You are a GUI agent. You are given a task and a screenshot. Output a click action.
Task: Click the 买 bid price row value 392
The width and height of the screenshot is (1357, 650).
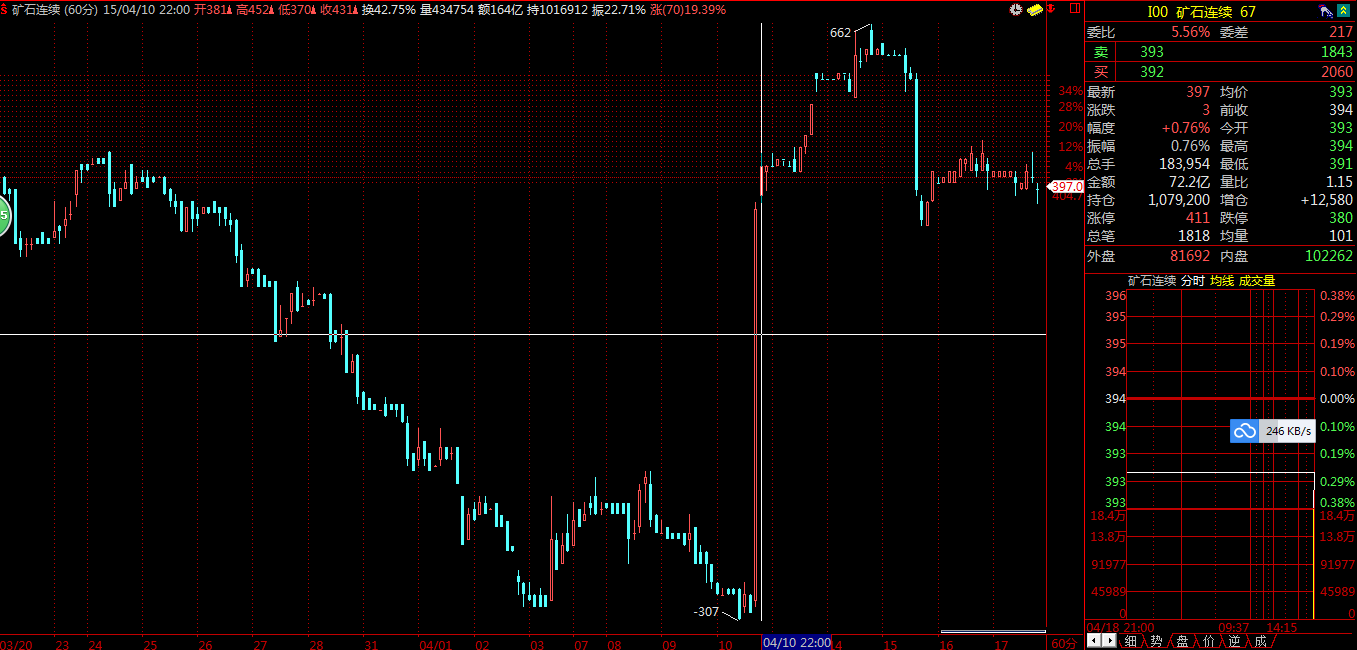(1152, 71)
